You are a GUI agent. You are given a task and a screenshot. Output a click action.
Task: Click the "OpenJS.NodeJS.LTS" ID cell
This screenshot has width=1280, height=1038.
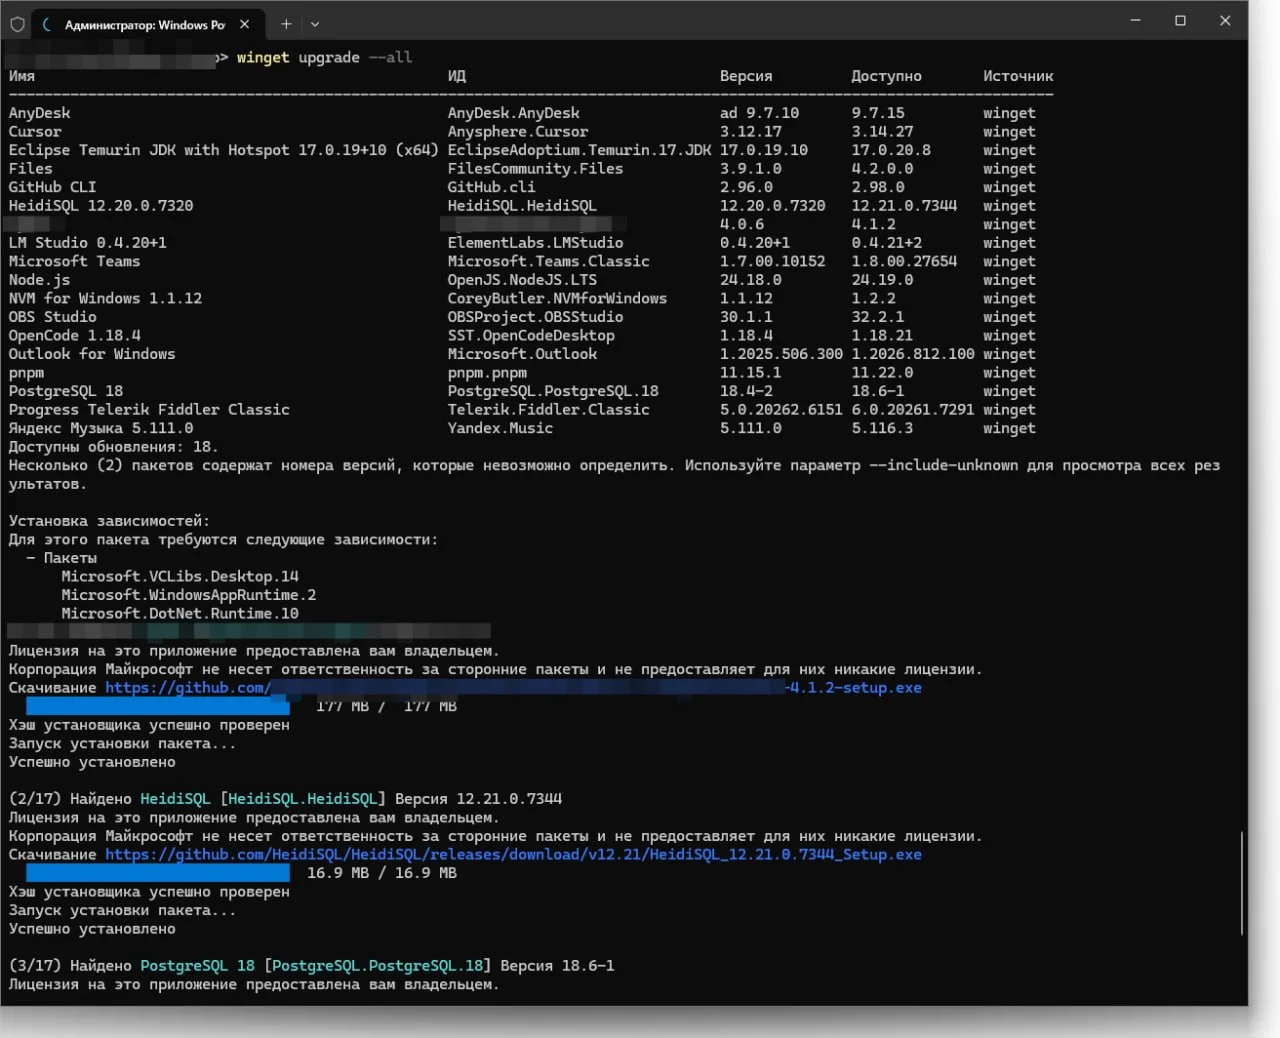coord(523,280)
